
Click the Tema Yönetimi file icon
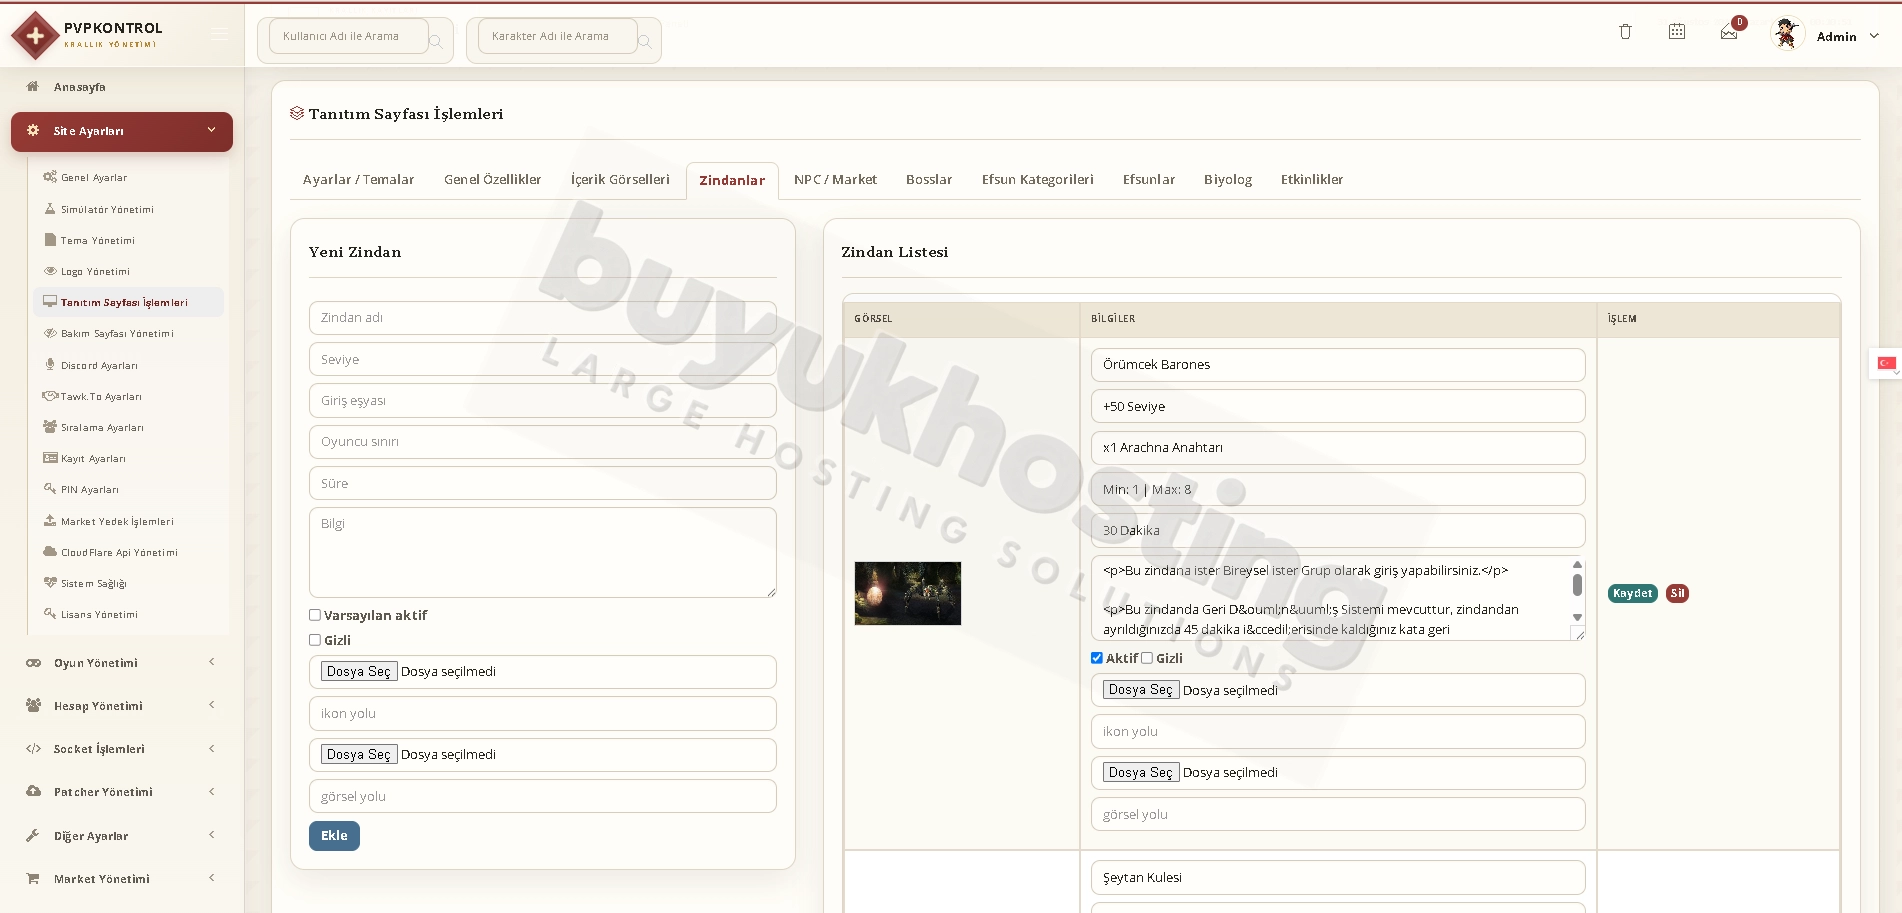(x=50, y=240)
